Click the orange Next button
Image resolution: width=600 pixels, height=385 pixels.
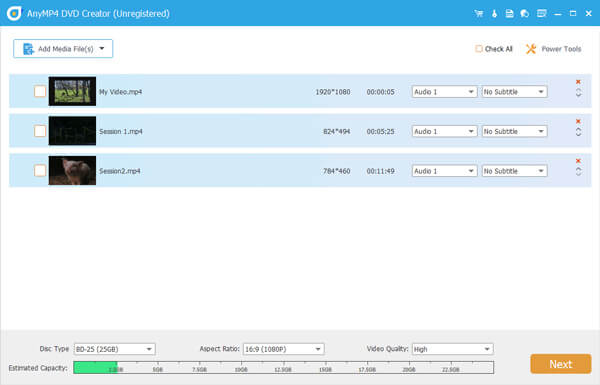561,364
